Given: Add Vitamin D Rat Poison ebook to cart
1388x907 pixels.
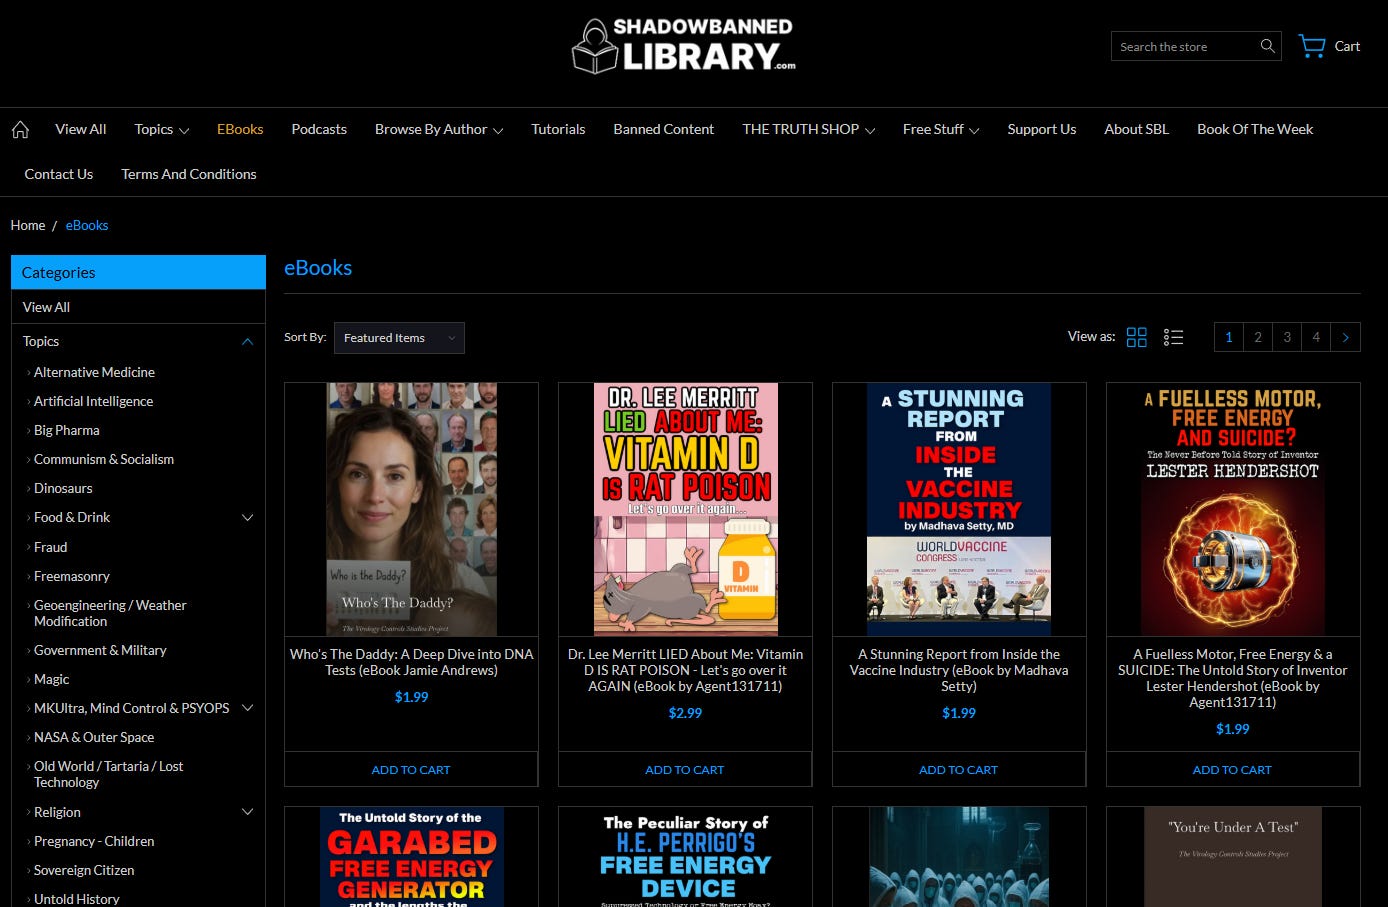Looking at the screenshot, I should pyautogui.click(x=685, y=769).
